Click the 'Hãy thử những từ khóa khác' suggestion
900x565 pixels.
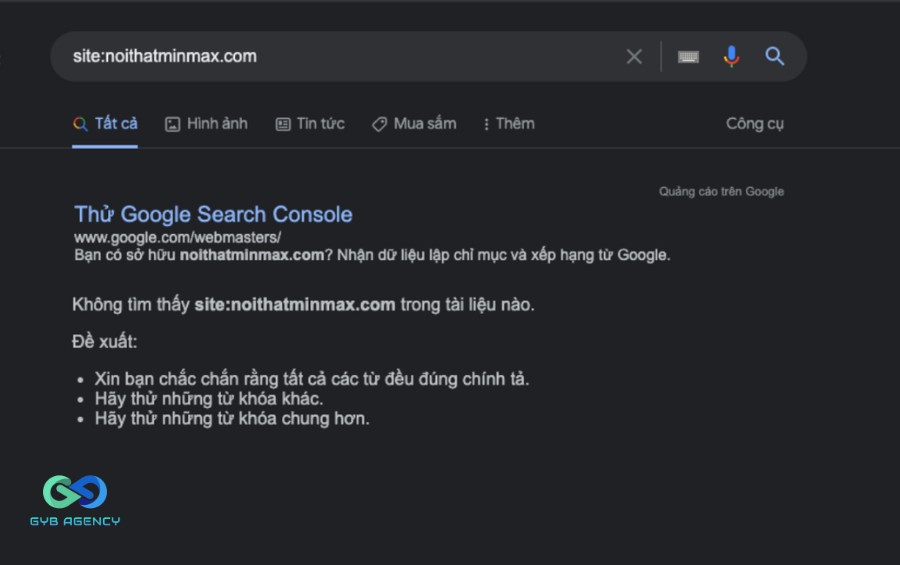tap(209, 398)
